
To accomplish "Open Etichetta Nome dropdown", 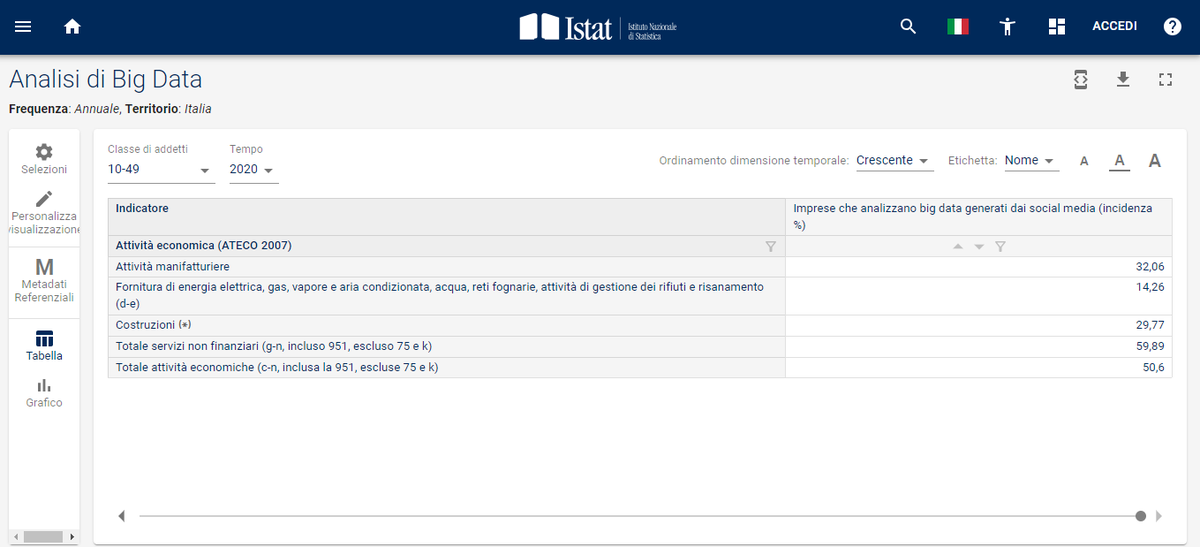I will tap(1031, 161).
